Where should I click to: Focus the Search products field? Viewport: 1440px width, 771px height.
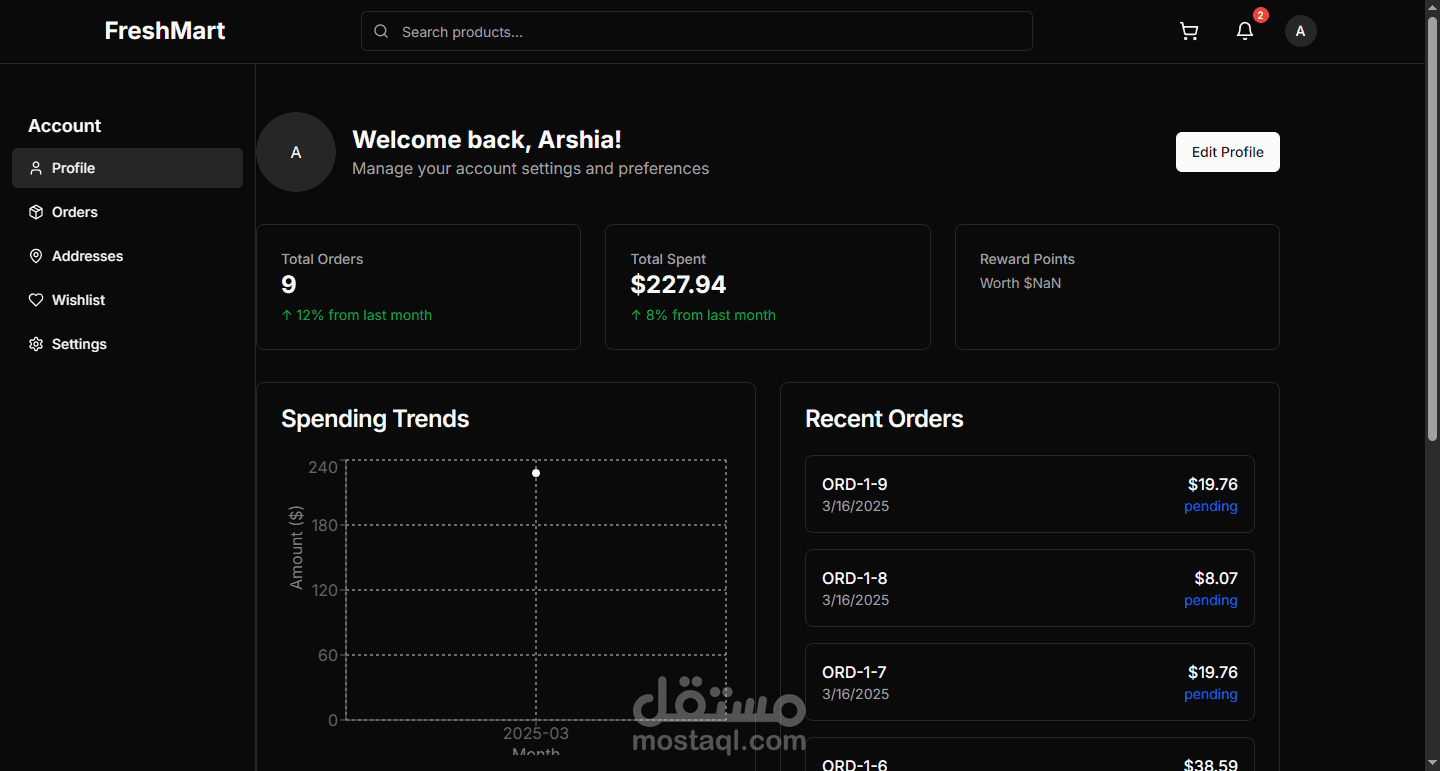pos(697,31)
